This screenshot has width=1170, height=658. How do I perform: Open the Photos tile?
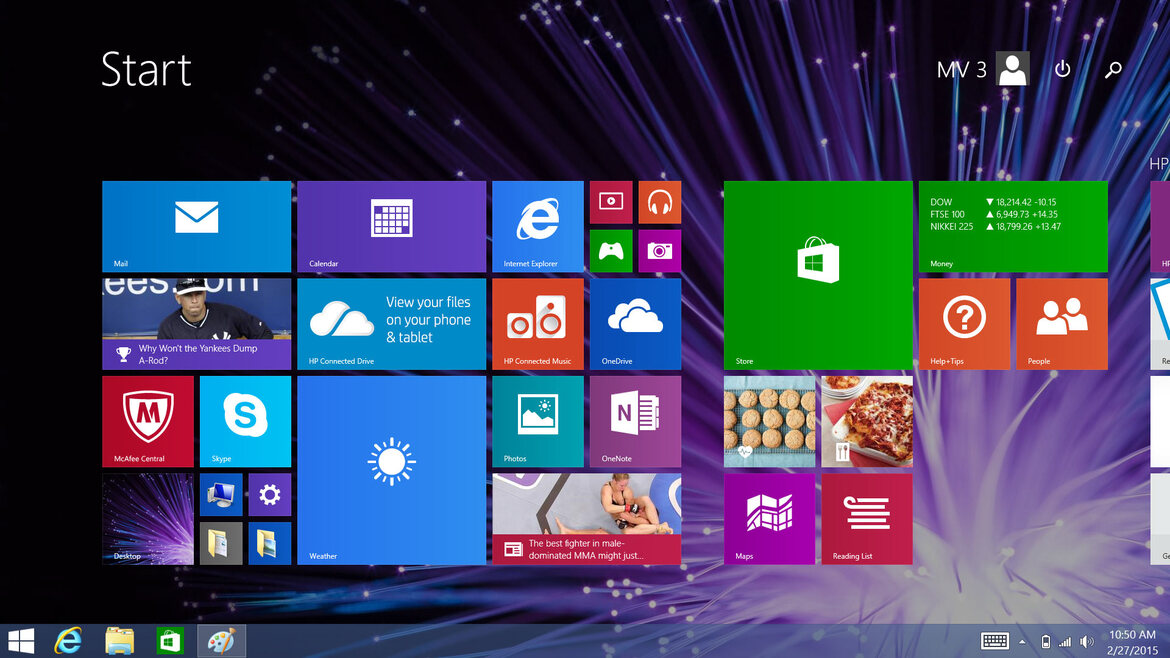538,422
